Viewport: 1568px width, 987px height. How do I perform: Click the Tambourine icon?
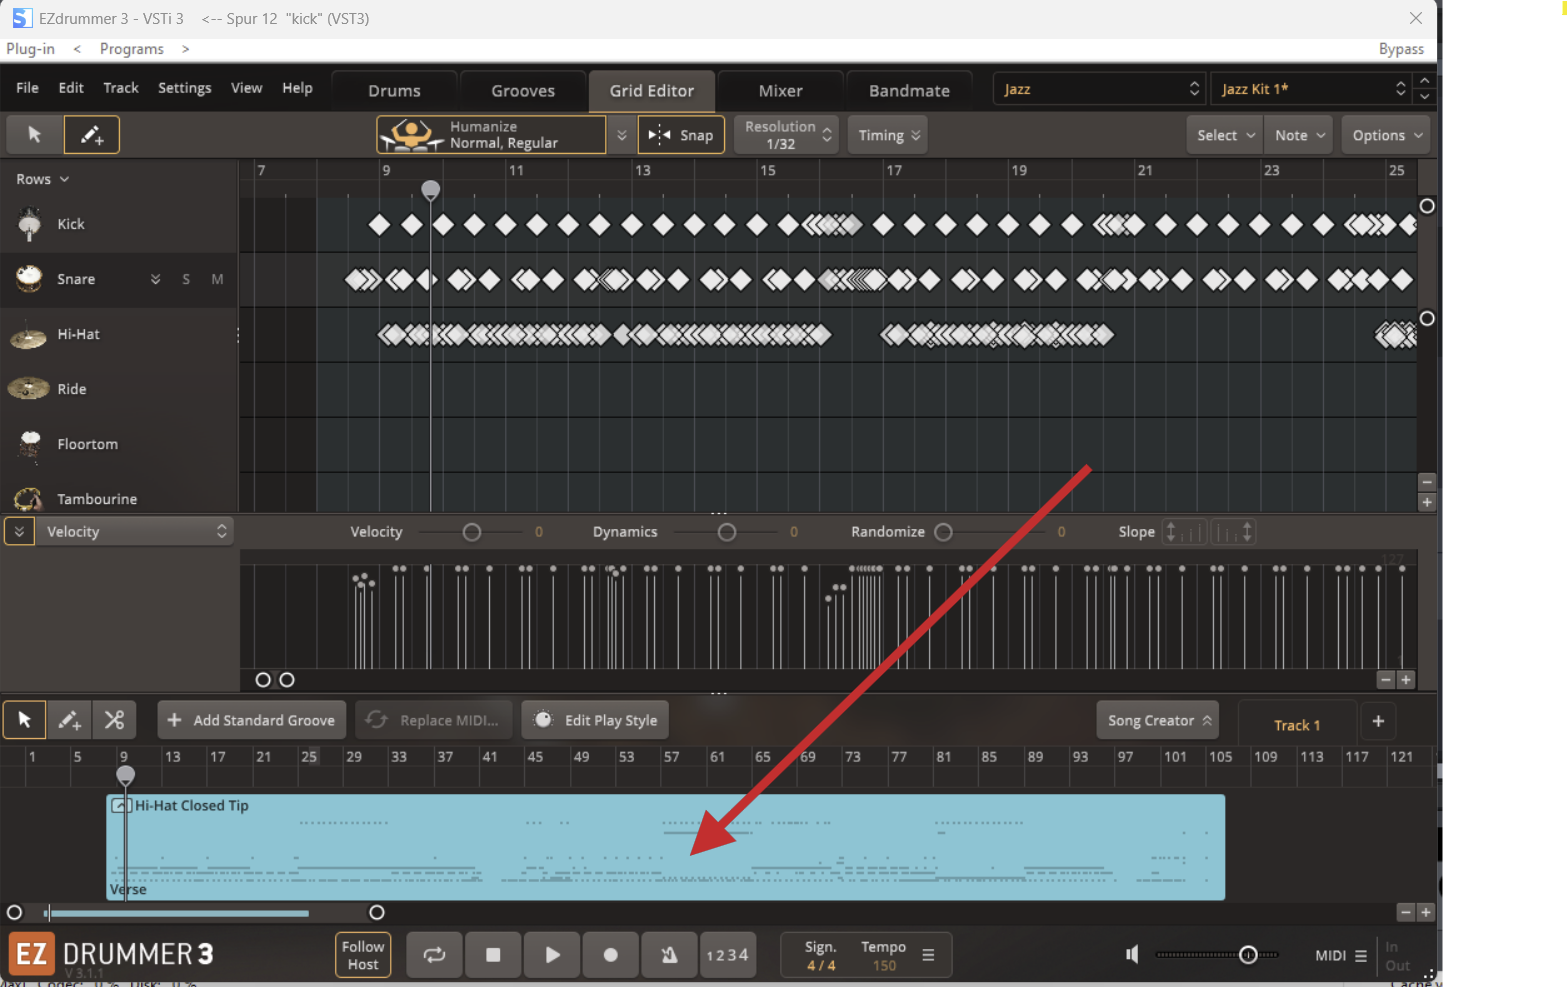click(x=28, y=499)
